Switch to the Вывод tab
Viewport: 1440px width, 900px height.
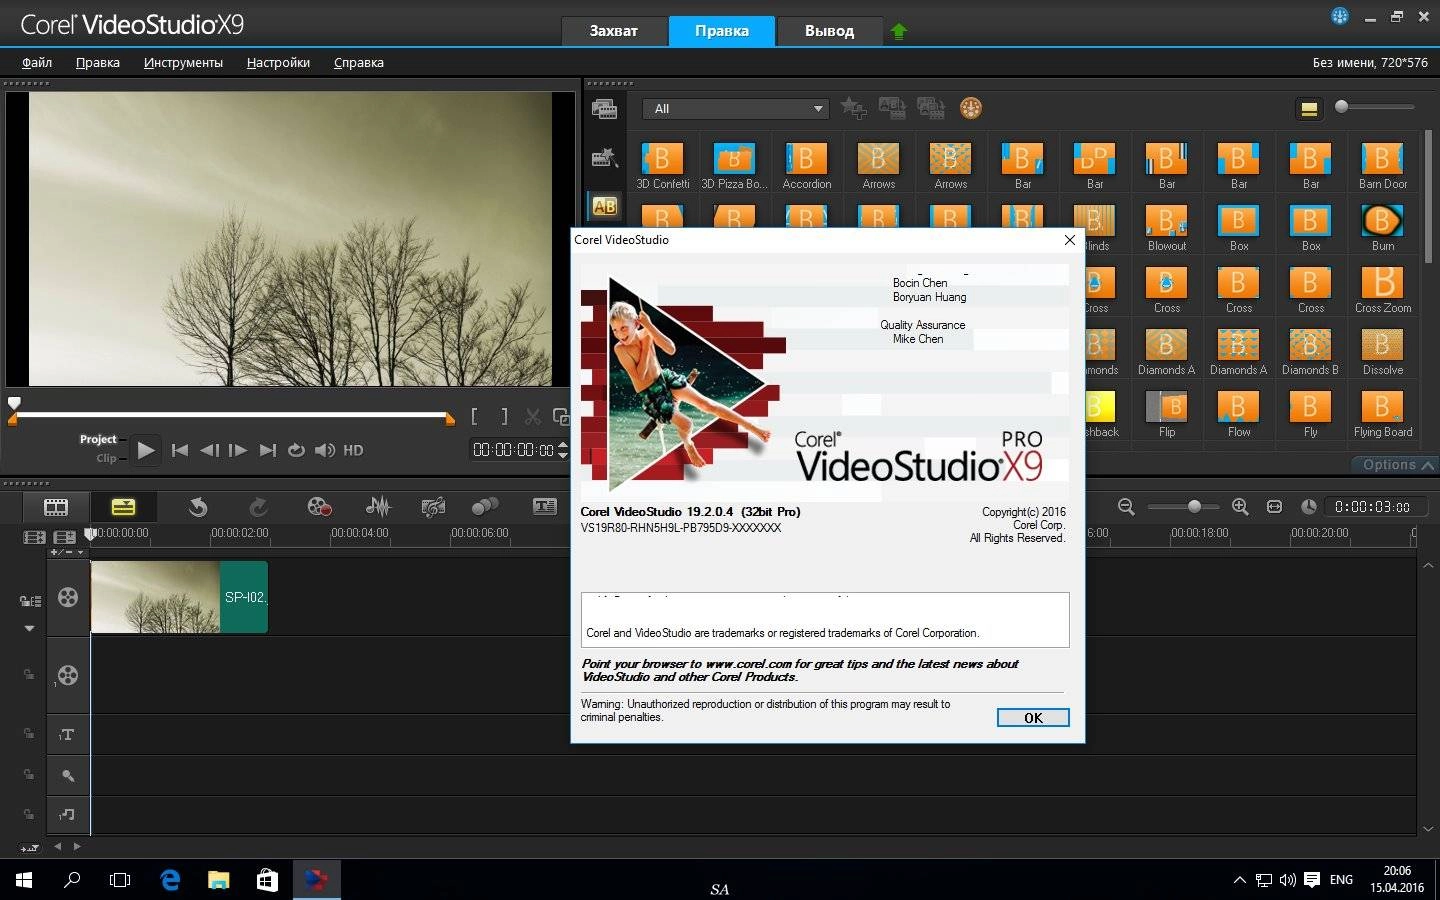(x=829, y=31)
